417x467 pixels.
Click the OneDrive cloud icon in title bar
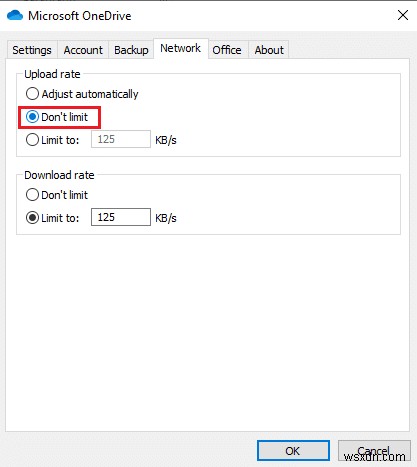pos(15,15)
